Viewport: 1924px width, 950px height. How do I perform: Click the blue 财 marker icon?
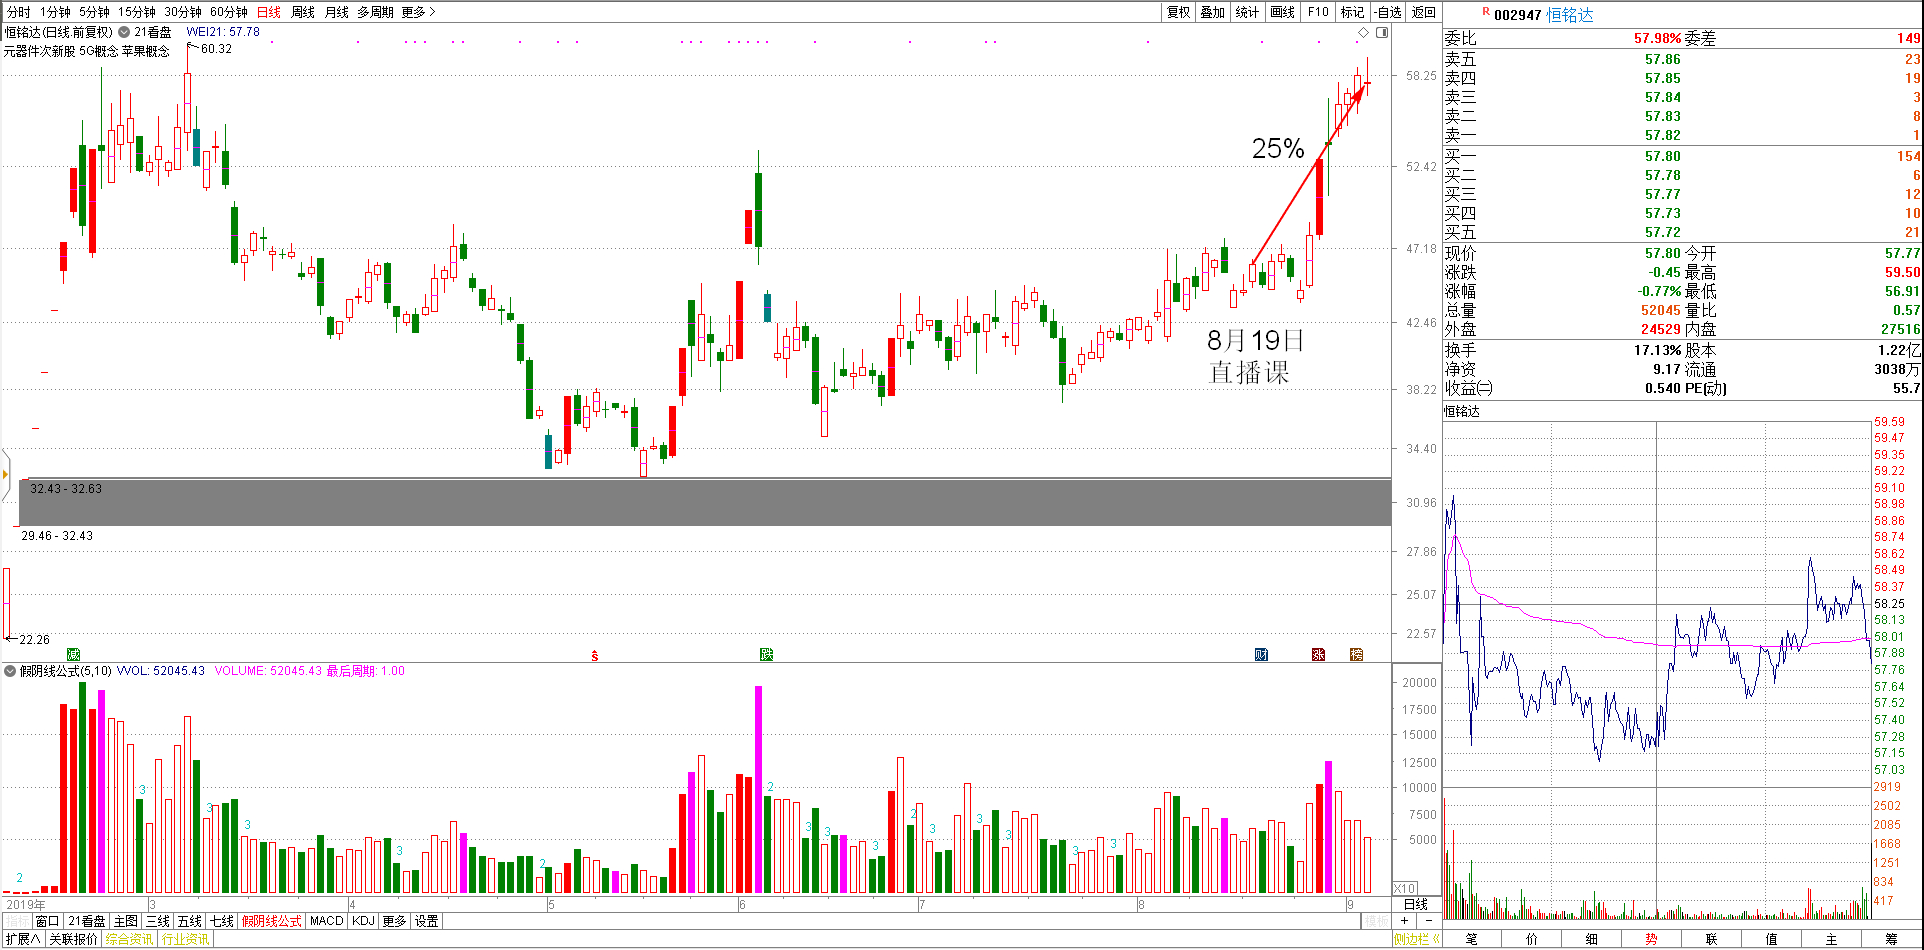click(1261, 654)
